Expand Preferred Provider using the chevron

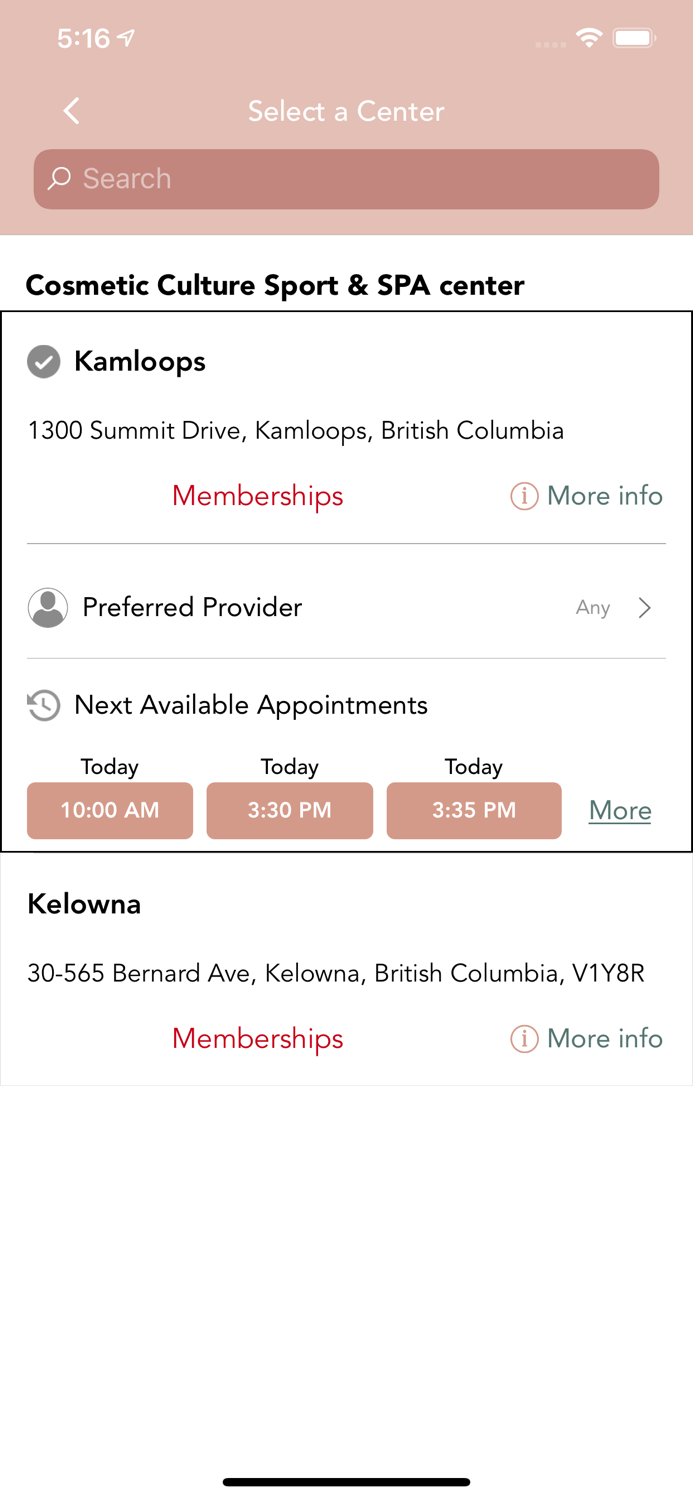coord(645,607)
